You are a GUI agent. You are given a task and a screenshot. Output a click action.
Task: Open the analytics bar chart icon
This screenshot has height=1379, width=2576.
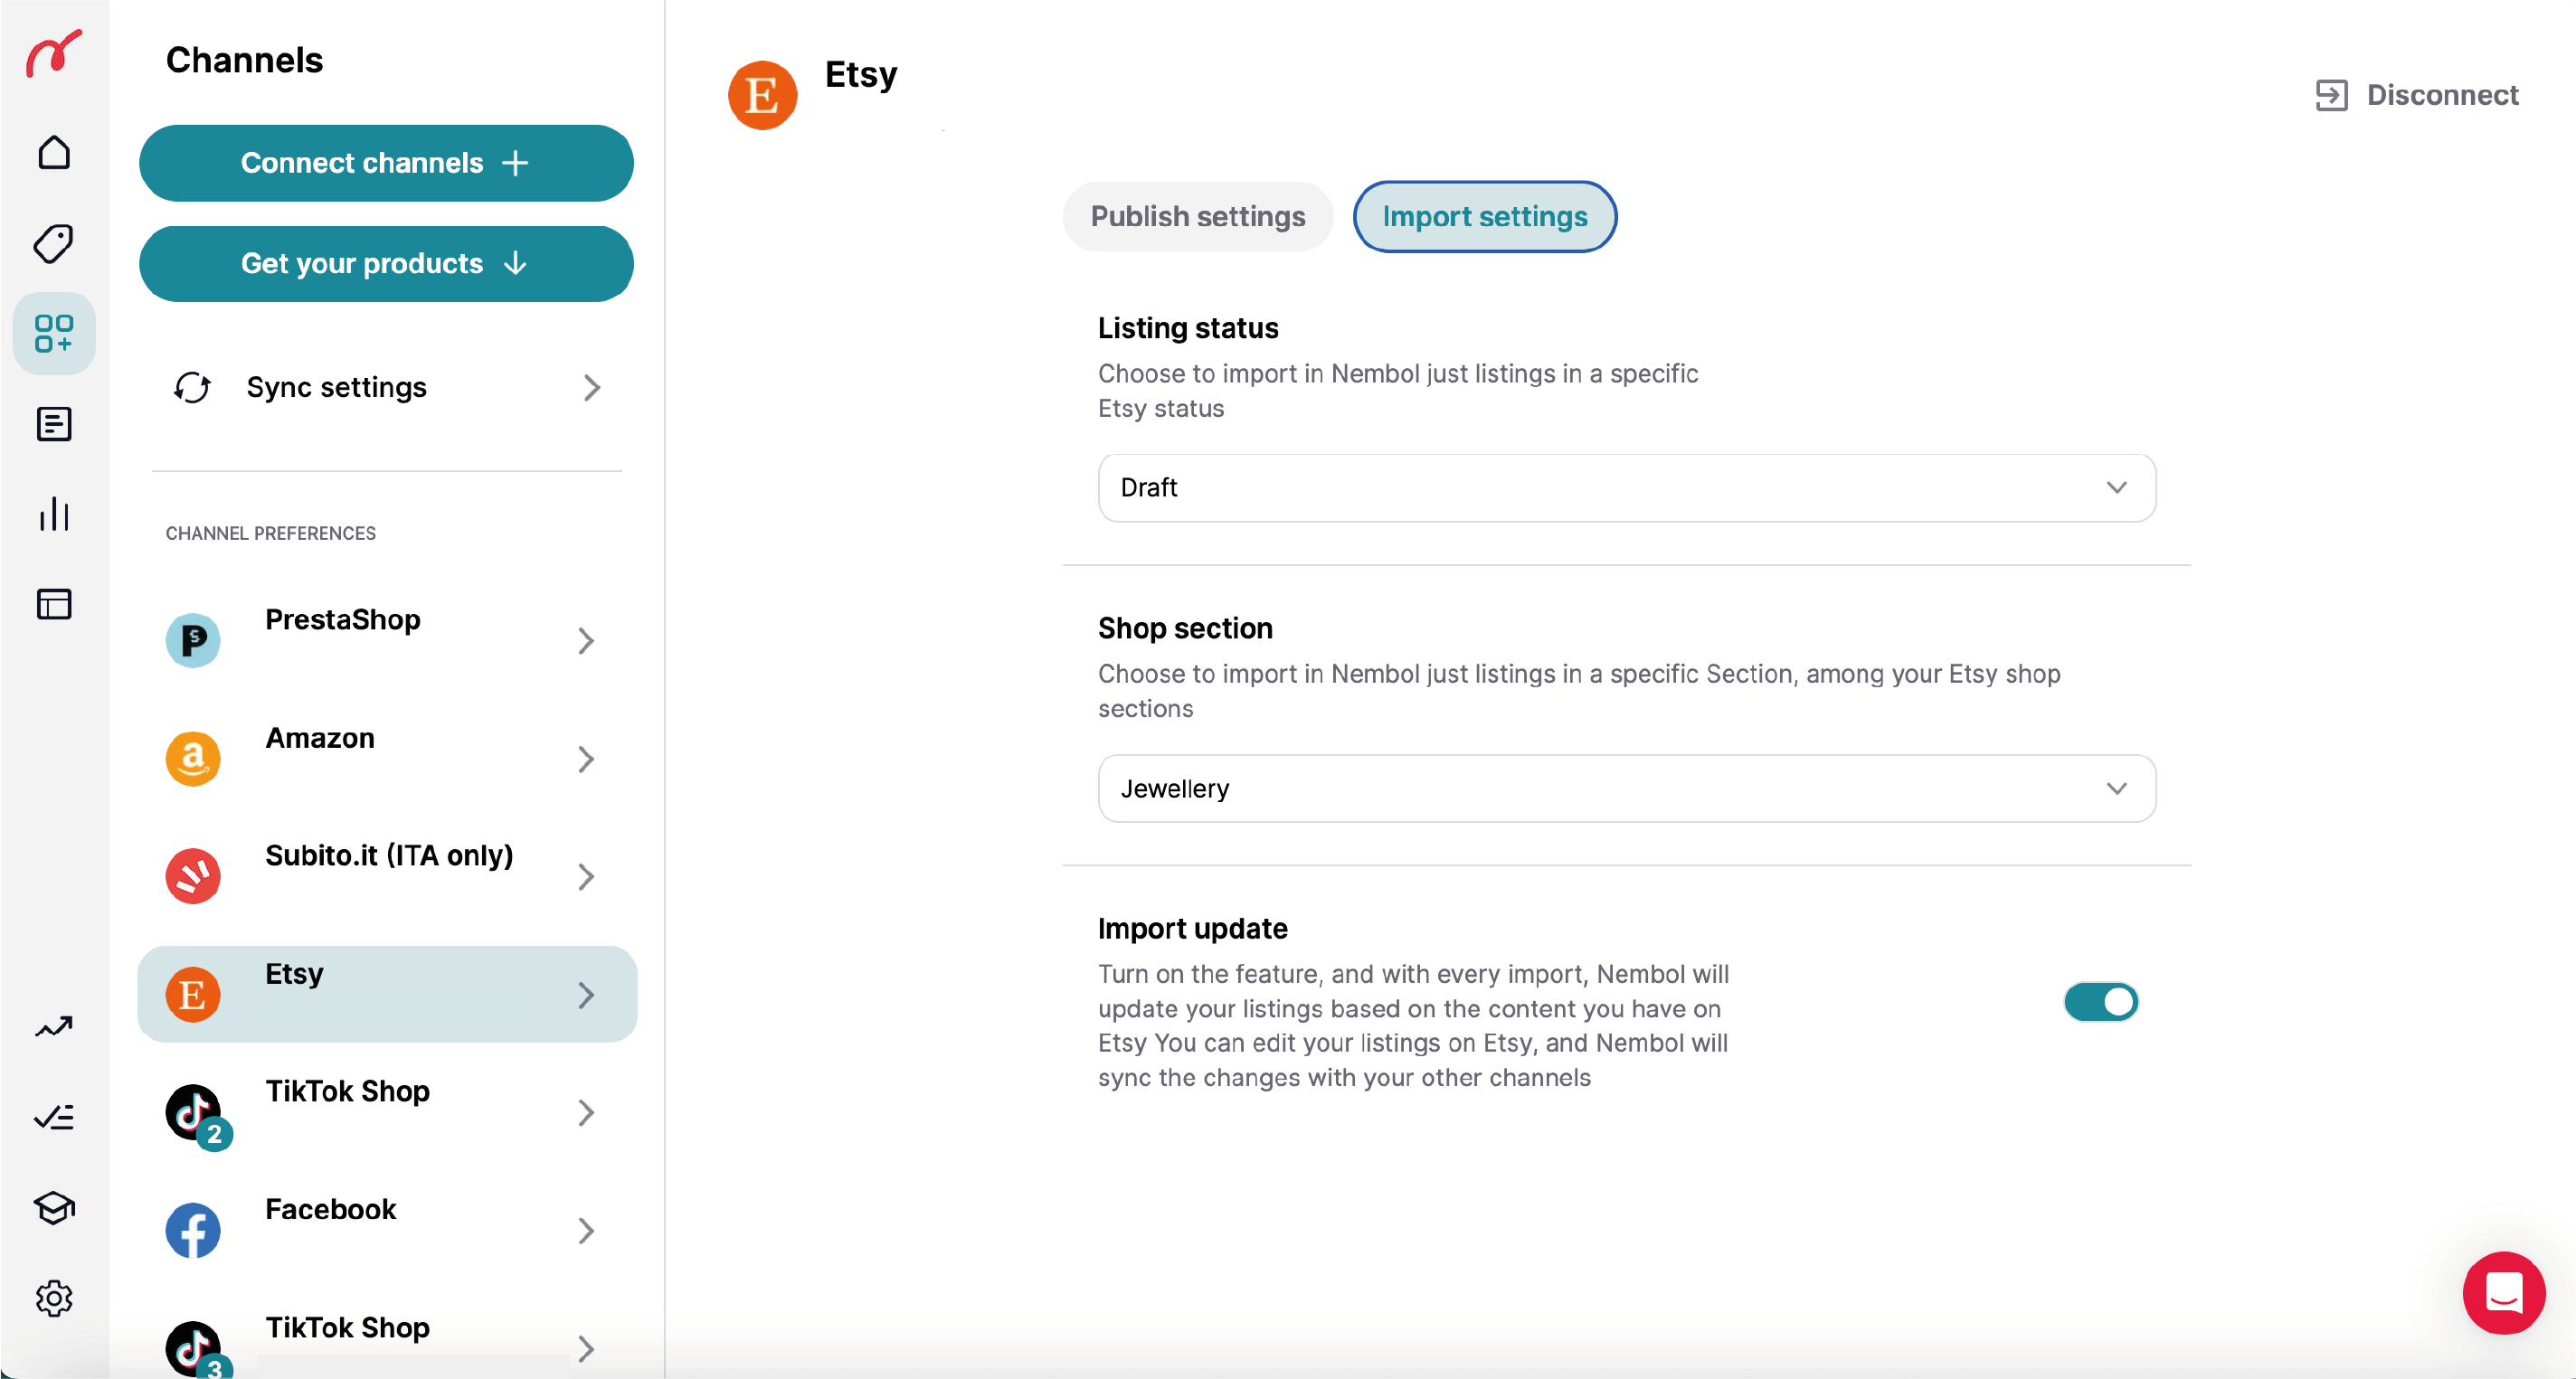pyautogui.click(x=54, y=514)
